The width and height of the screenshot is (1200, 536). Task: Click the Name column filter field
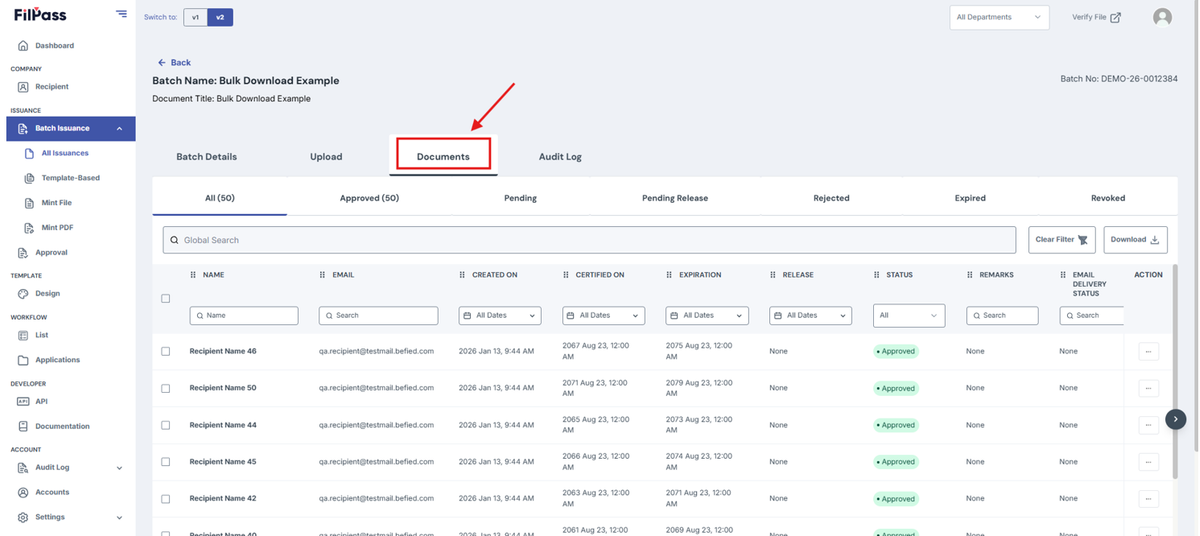click(x=244, y=315)
